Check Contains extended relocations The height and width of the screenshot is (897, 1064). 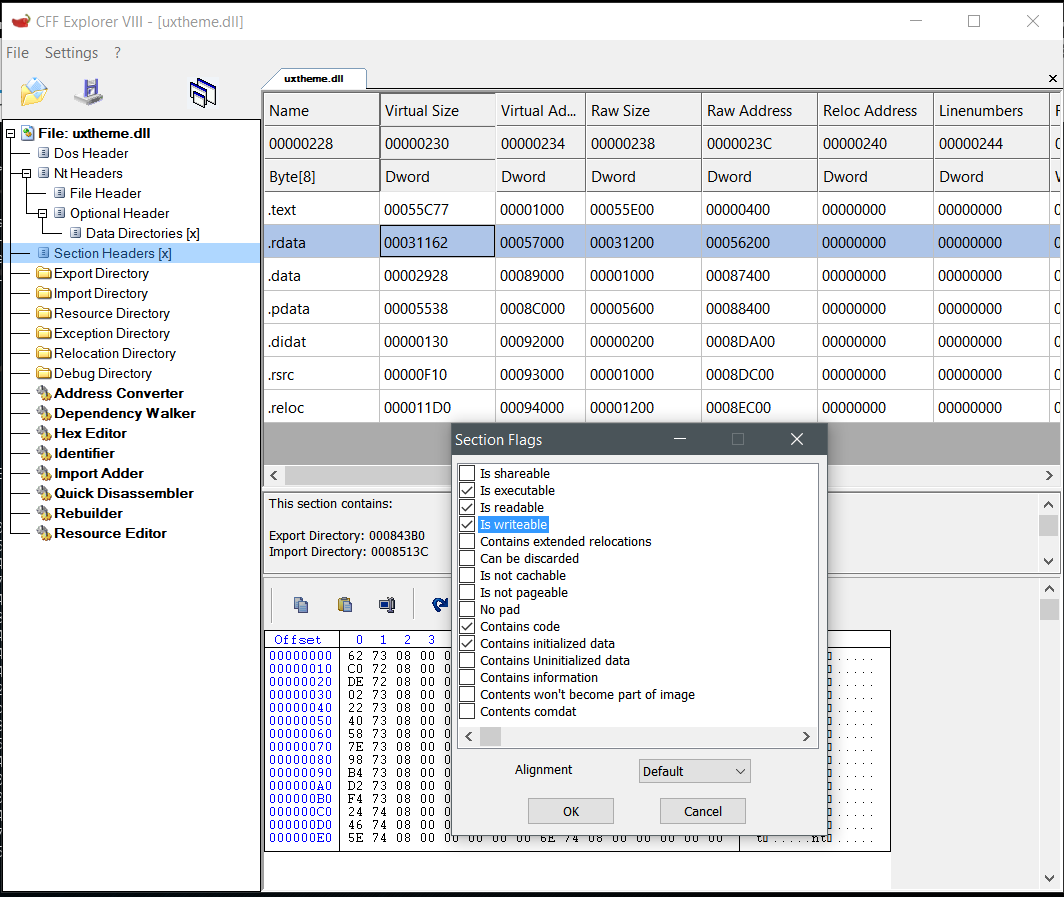[x=467, y=541]
